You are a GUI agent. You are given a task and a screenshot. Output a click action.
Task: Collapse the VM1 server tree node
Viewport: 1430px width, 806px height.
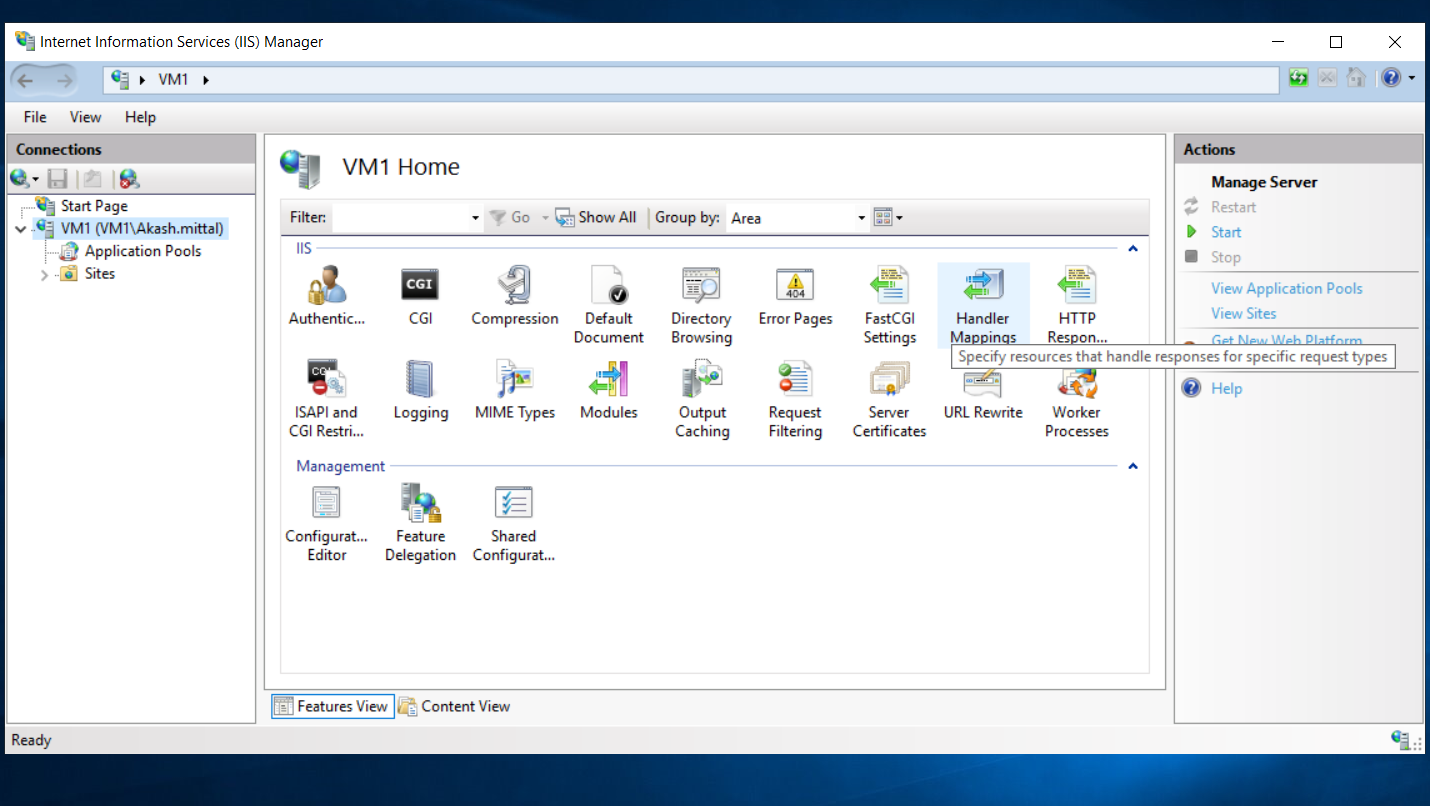tap(21, 229)
